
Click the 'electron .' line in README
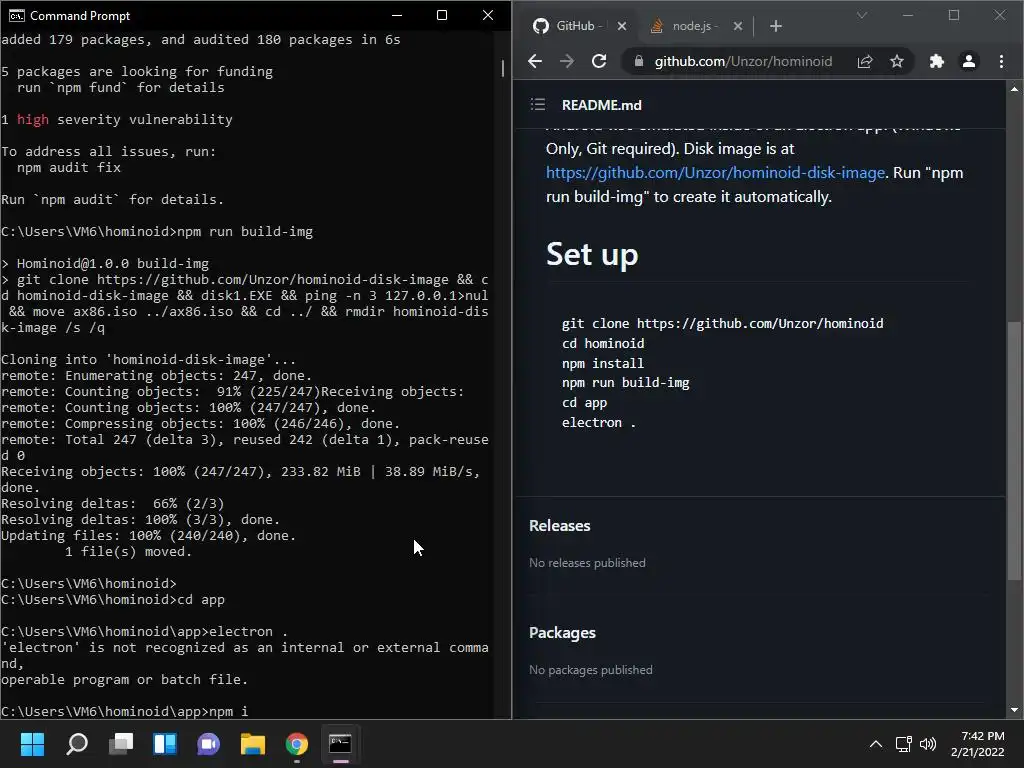click(598, 423)
